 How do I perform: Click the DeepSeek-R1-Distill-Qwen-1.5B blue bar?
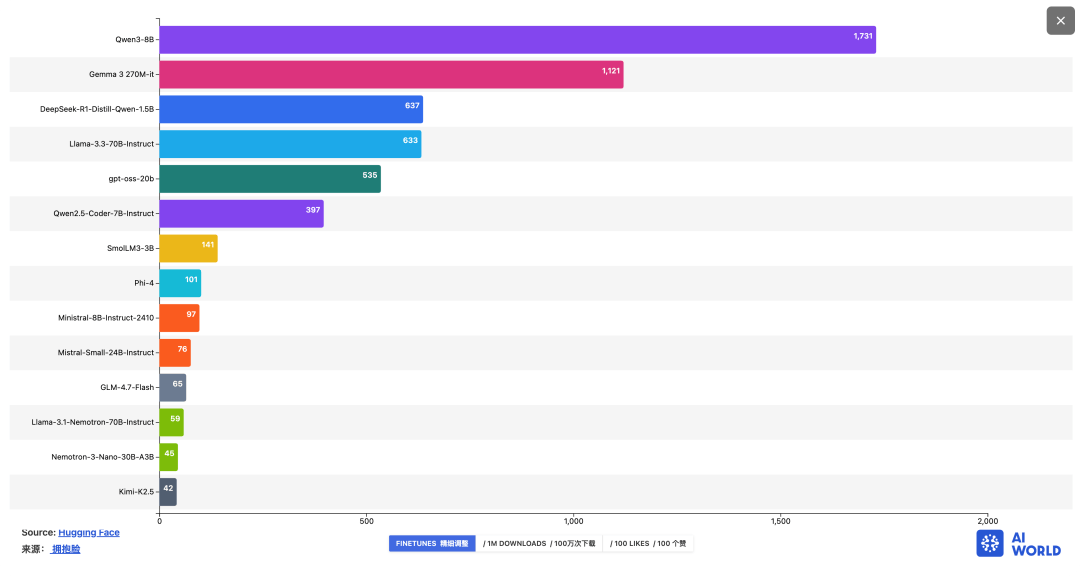tap(291, 110)
